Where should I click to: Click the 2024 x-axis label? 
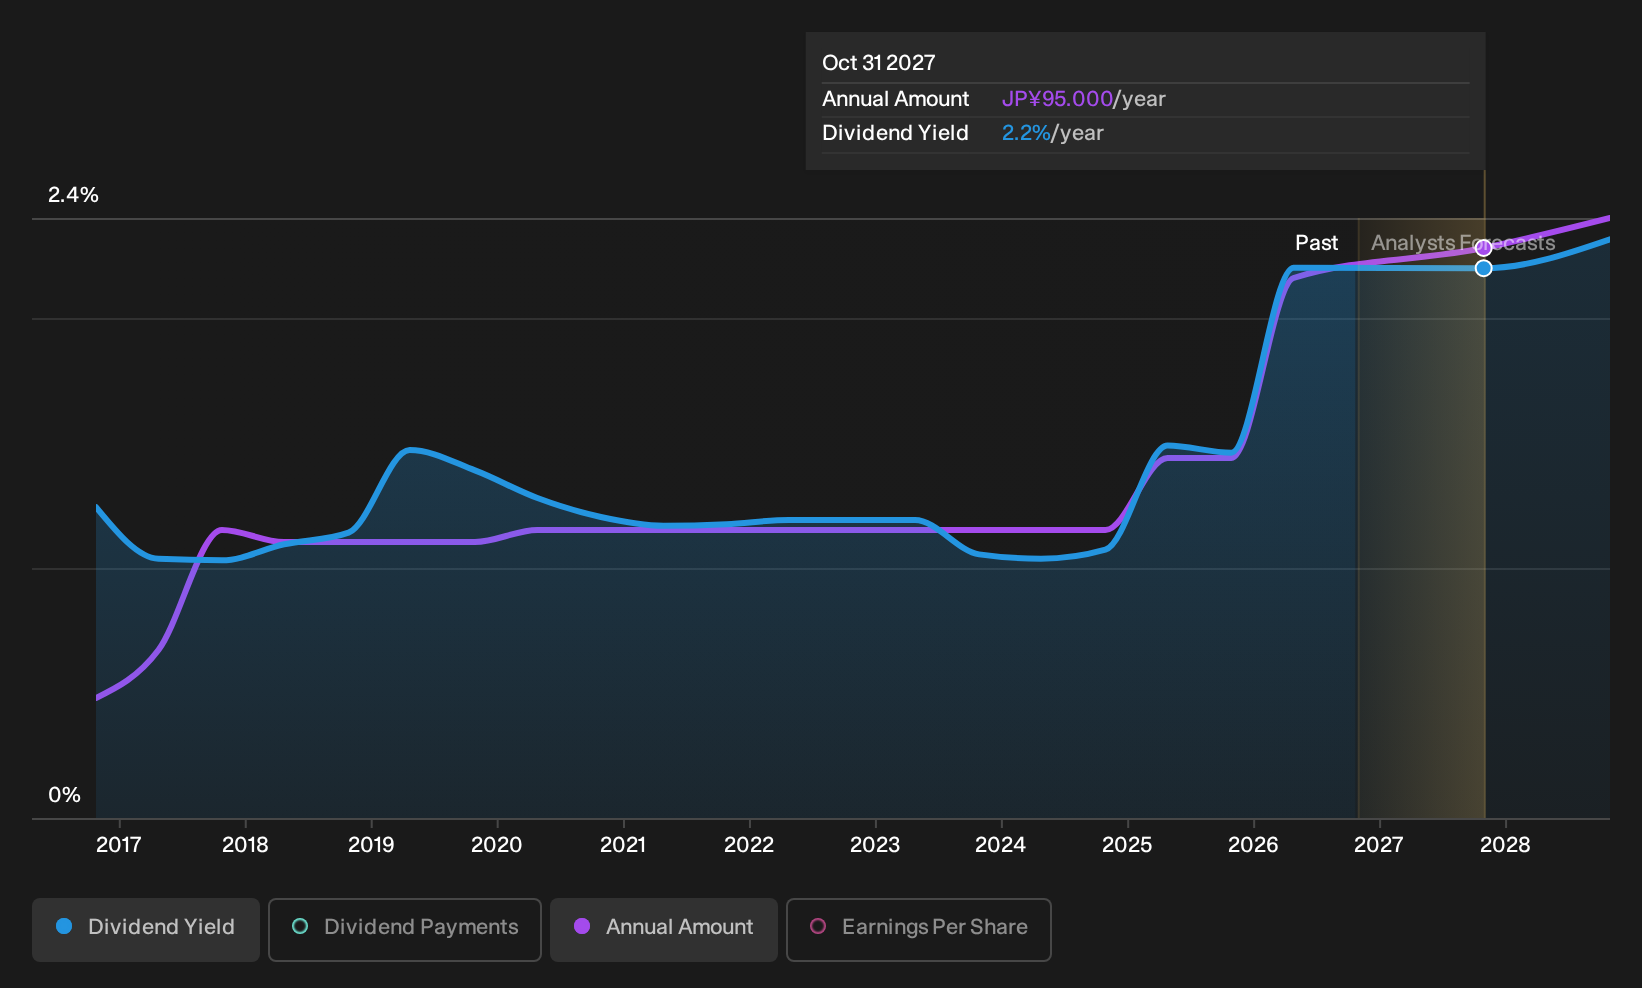coord(1001,845)
